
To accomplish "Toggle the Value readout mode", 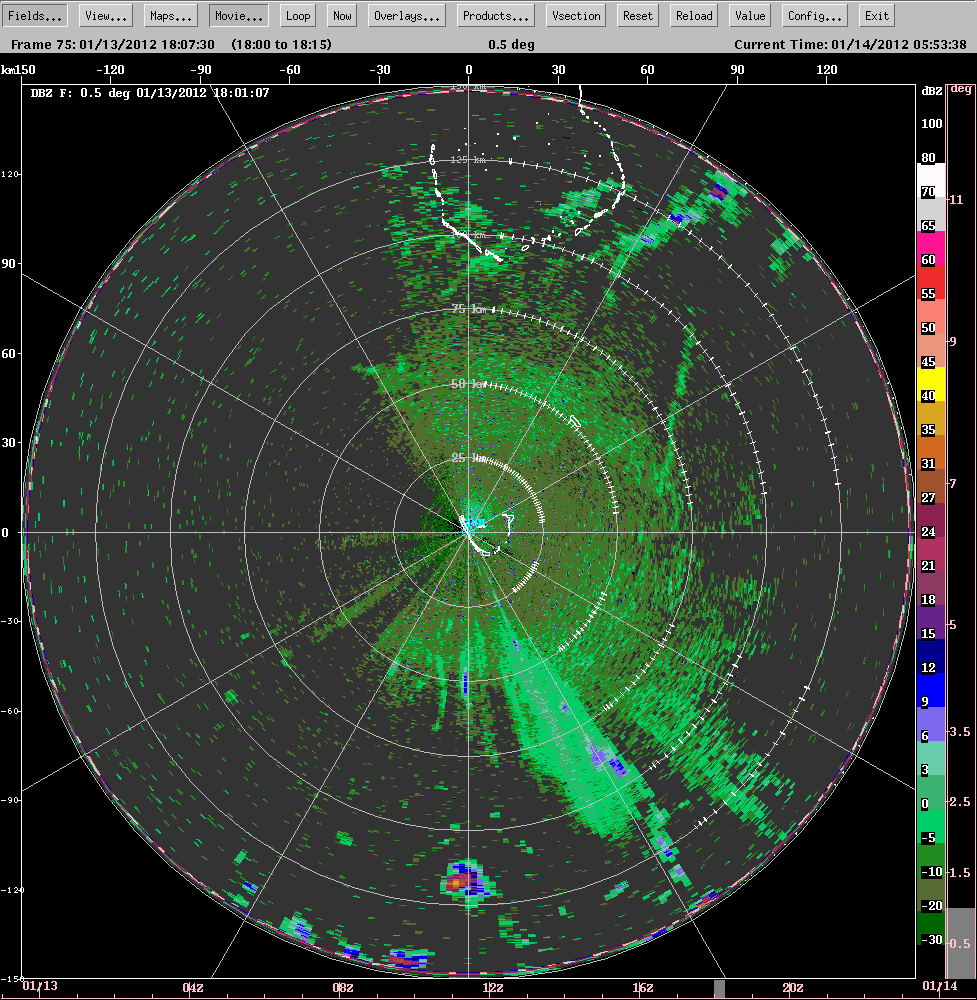I will point(749,16).
